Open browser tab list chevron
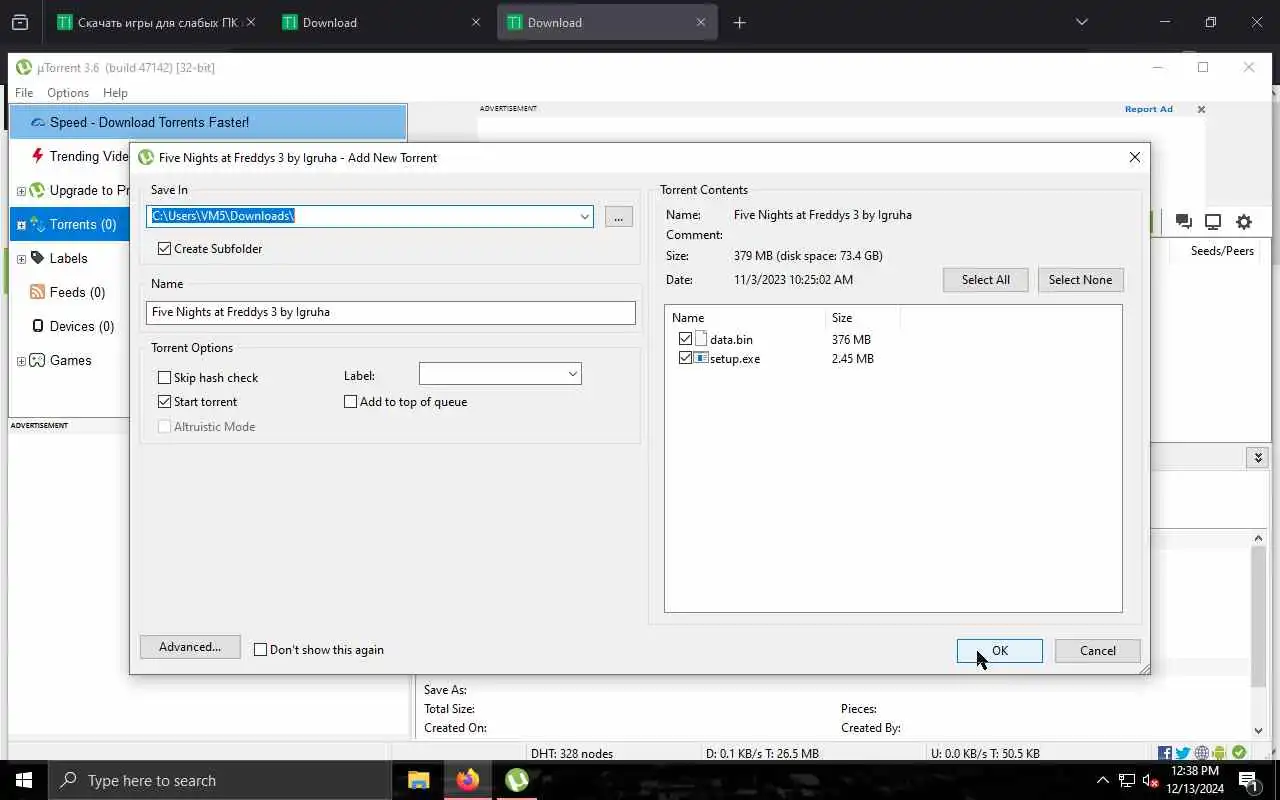Screen dimensions: 1280x800 tap(1081, 22)
